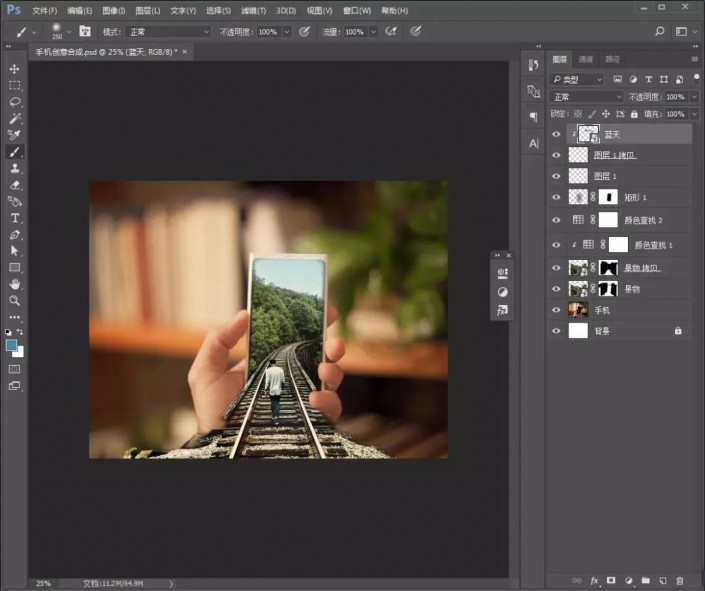Select the Magic Wand tool
The height and width of the screenshot is (591, 705).
[14, 118]
